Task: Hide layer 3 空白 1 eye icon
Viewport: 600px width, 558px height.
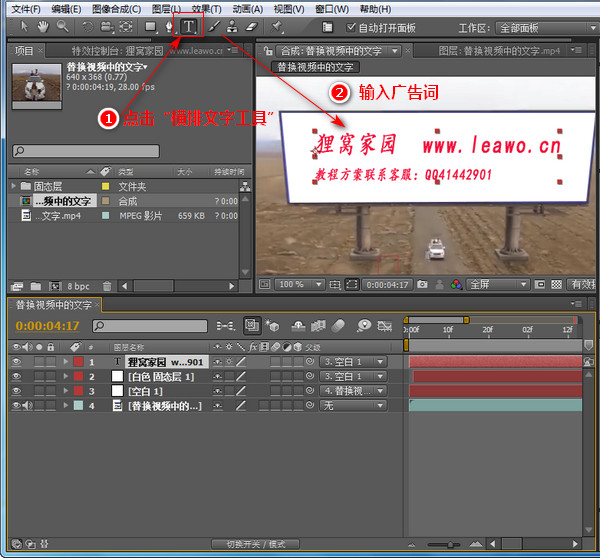Action: point(16,391)
